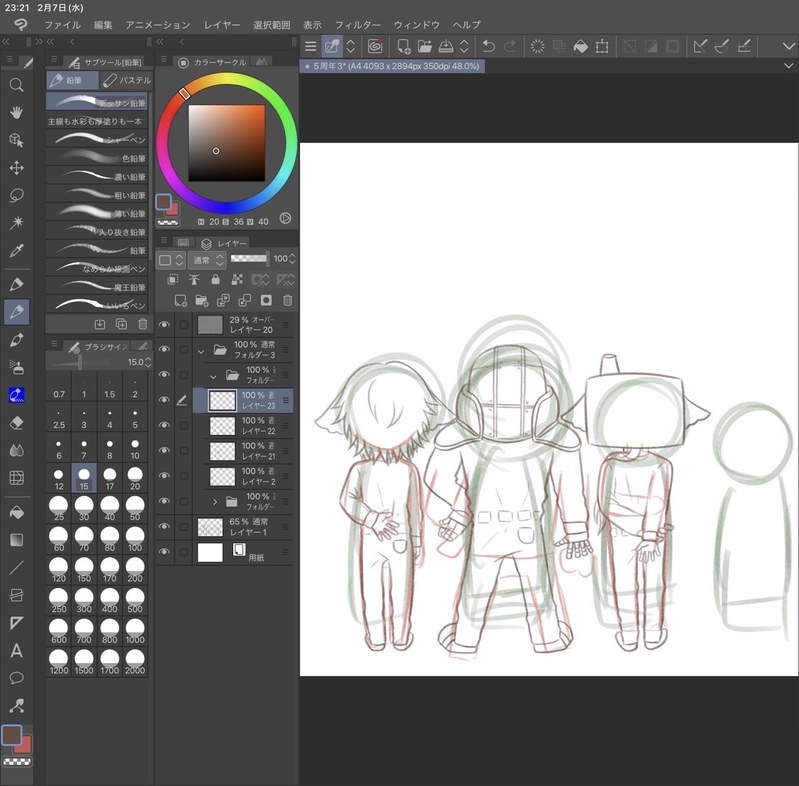
Task: Hide the 用紙 paper layer
Action: tap(164, 552)
